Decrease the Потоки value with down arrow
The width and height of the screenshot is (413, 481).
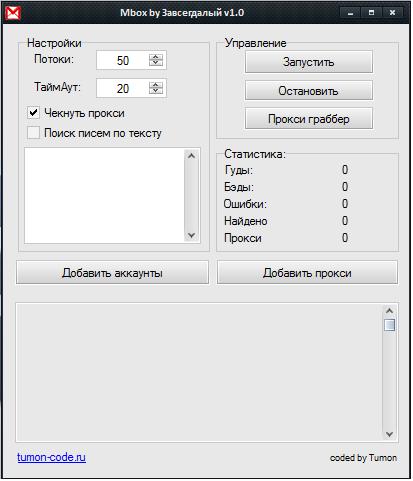coord(156,63)
